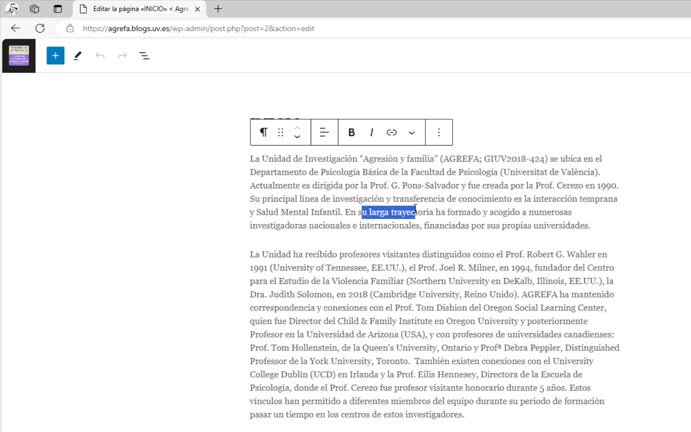Click the text "College Dublin (UCD)"

293,374
